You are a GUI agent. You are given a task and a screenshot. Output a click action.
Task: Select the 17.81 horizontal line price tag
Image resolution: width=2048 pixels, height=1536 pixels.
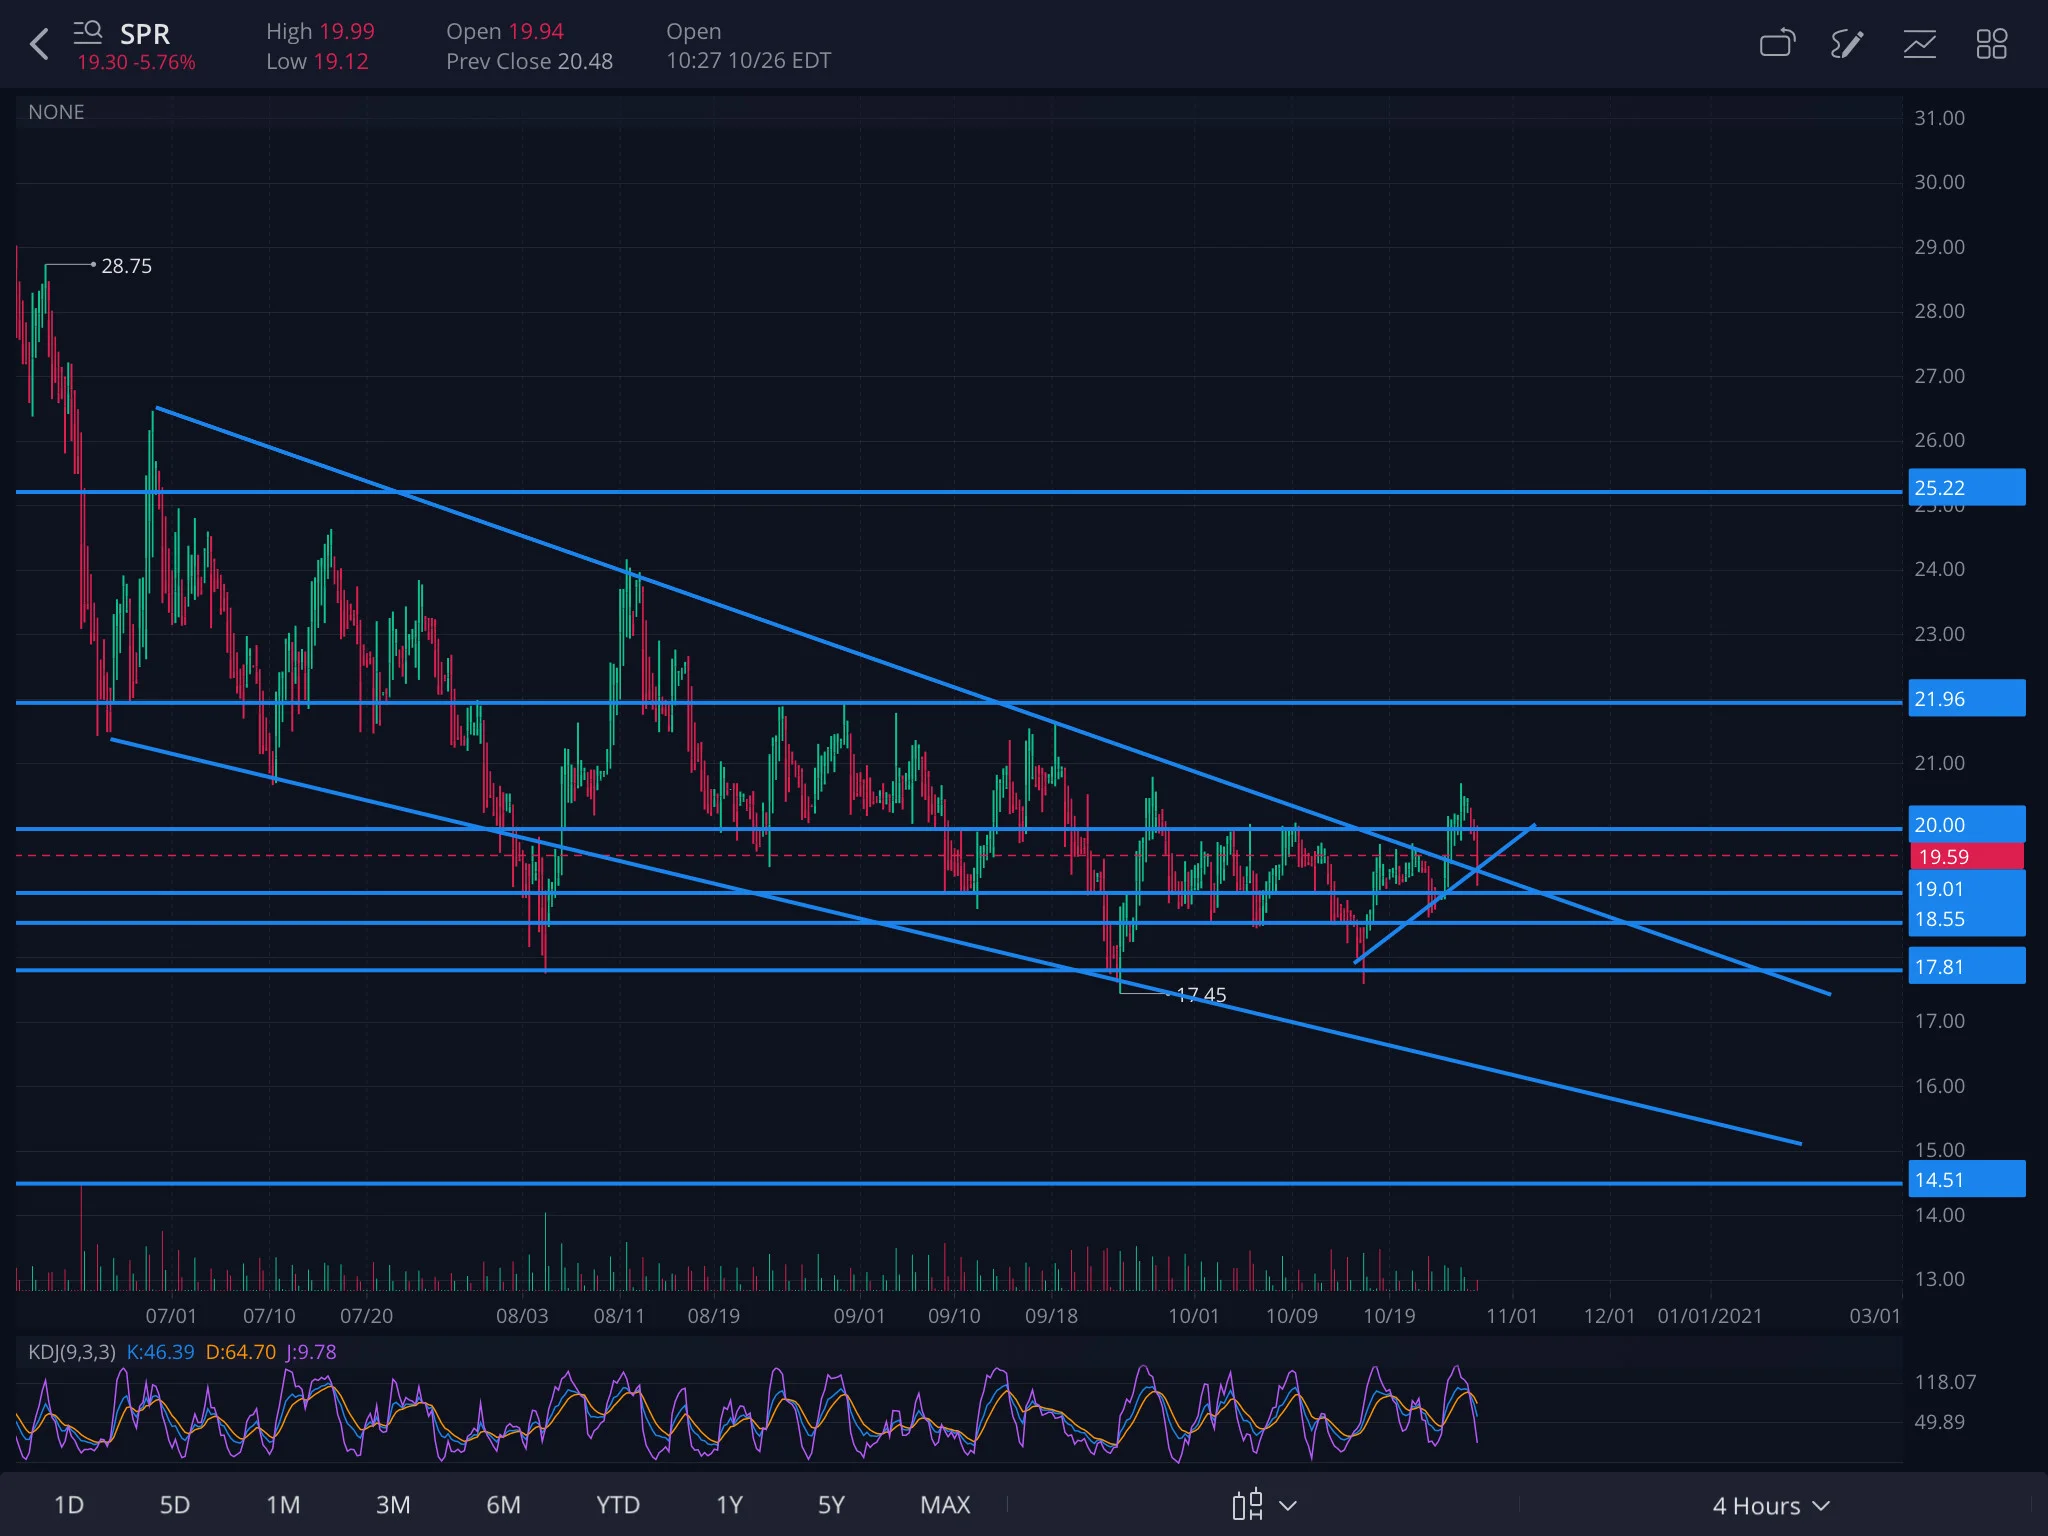pyautogui.click(x=1966, y=967)
